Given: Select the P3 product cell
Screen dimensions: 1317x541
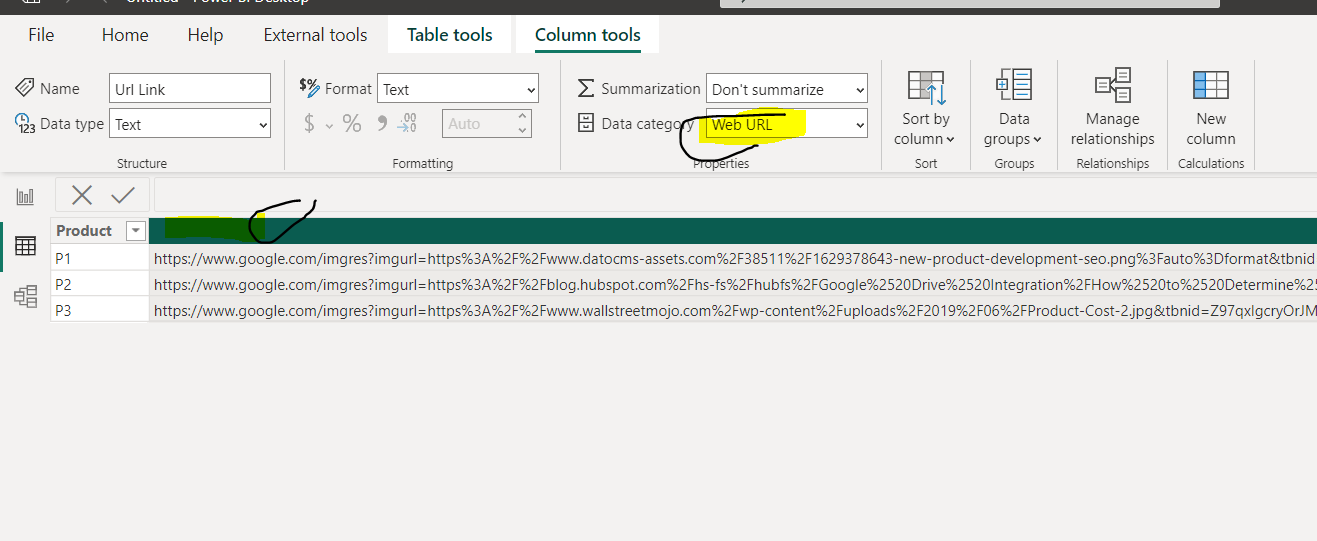Looking at the screenshot, I should pyautogui.click(x=99, y=310).
